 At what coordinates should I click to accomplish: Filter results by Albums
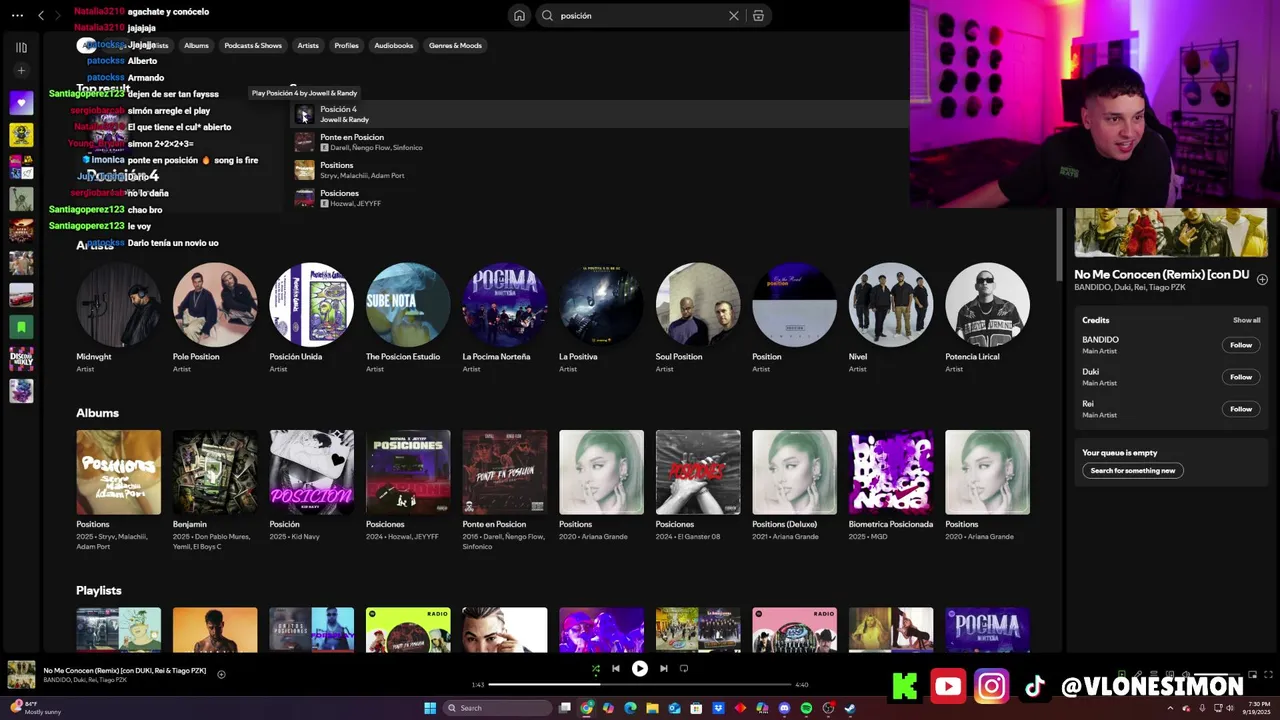pyautogui.click(x=197, y=46)
